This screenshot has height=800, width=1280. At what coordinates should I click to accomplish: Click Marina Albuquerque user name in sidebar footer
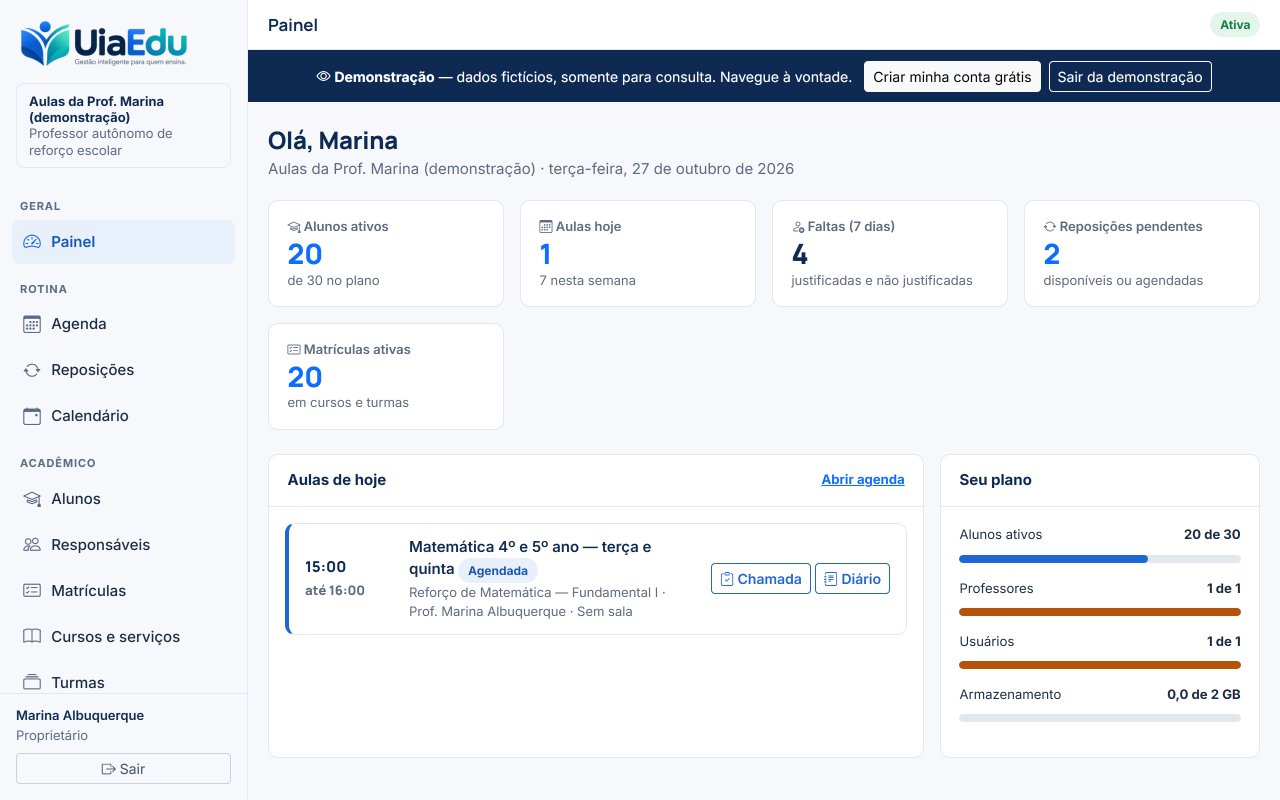(x=80, y=716)
